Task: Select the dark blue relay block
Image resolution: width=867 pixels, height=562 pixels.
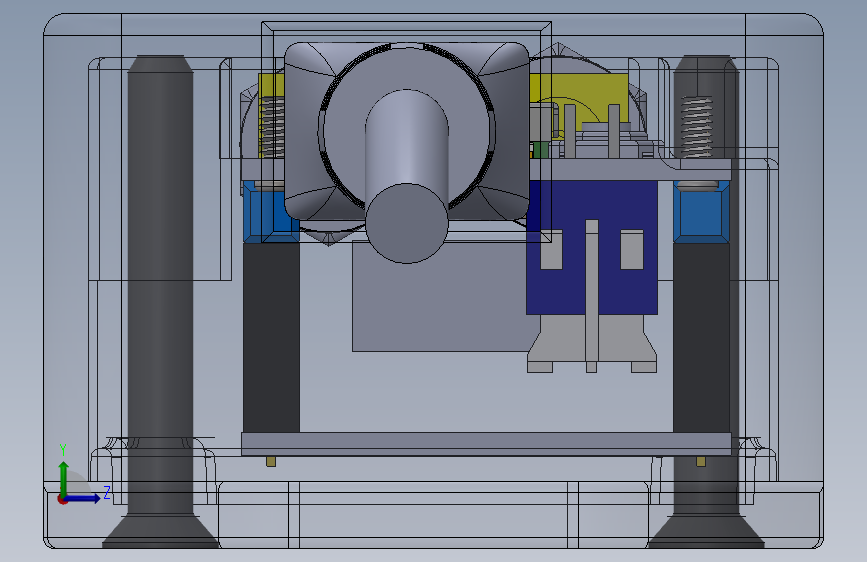Action: pos(592,248)
